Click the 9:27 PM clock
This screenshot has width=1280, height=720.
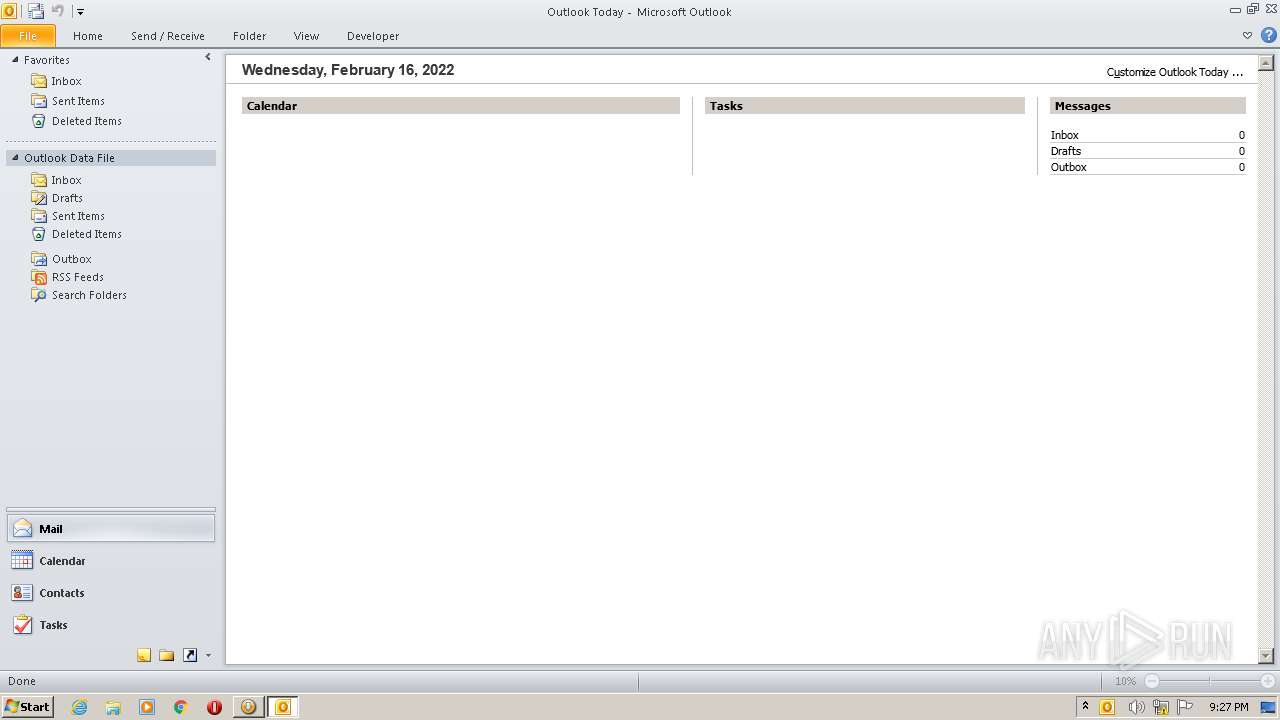pos(1228,707)
